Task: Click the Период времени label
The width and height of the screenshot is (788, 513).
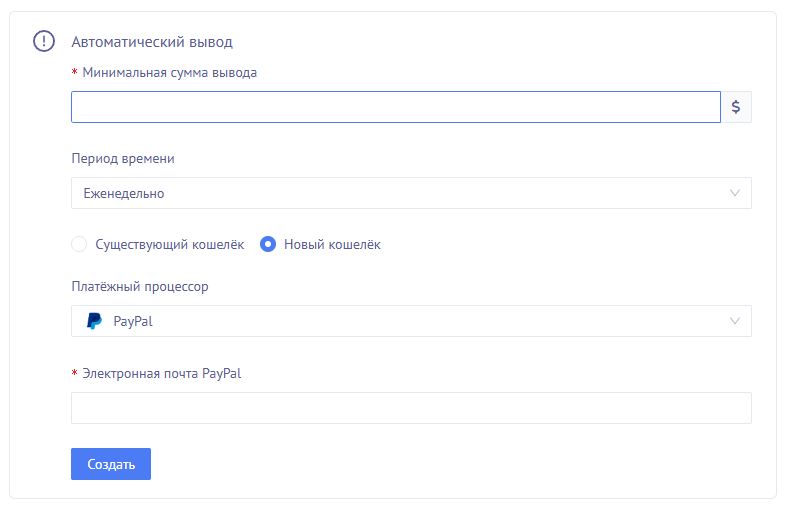Action: 123,158
